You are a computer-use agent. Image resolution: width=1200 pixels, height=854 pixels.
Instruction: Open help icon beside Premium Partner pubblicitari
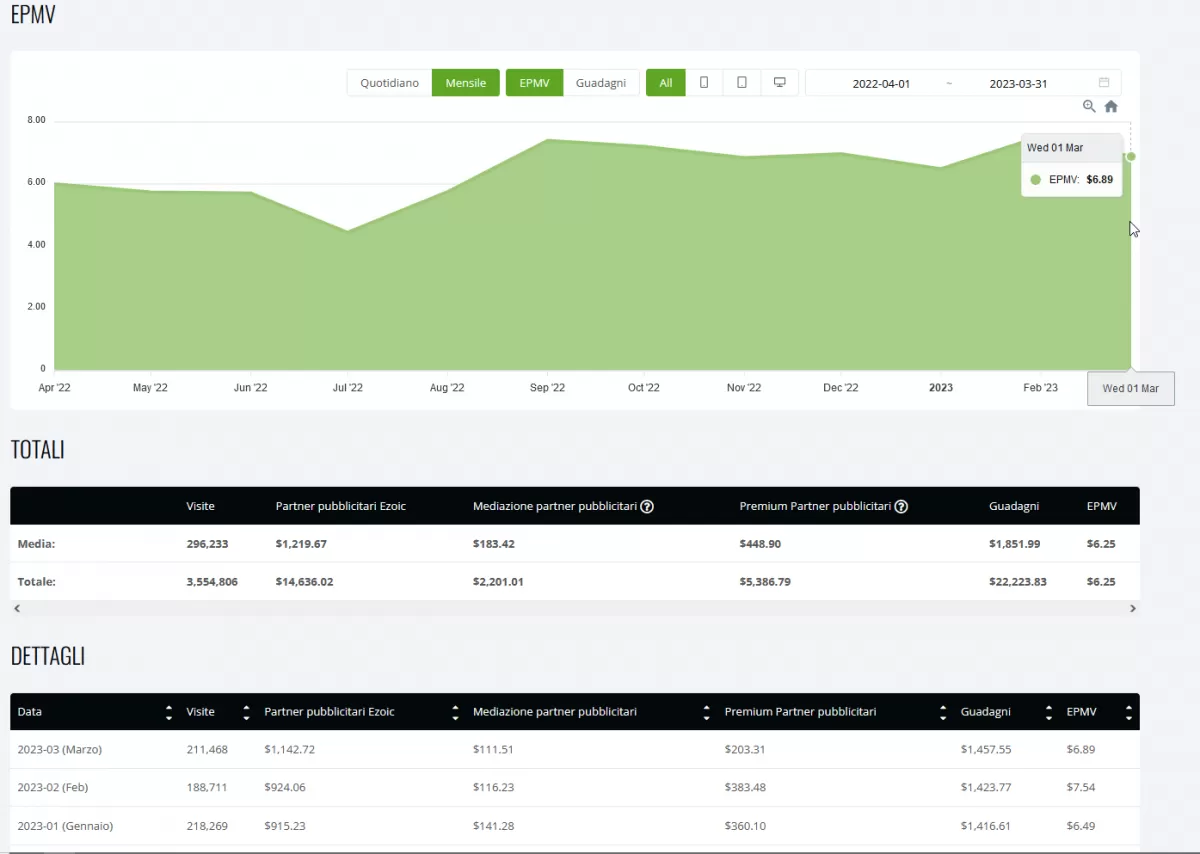coord(901,507)
